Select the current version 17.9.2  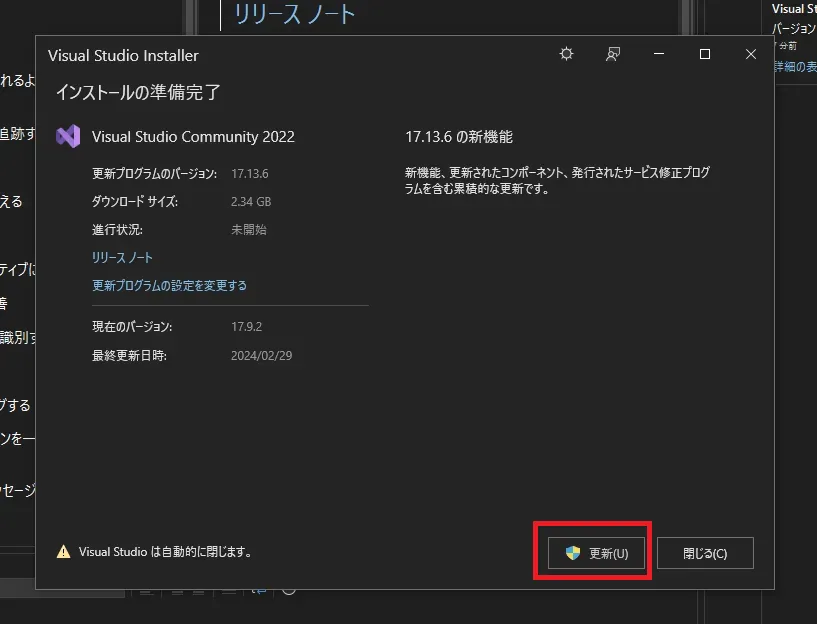(x=246, y=327)
